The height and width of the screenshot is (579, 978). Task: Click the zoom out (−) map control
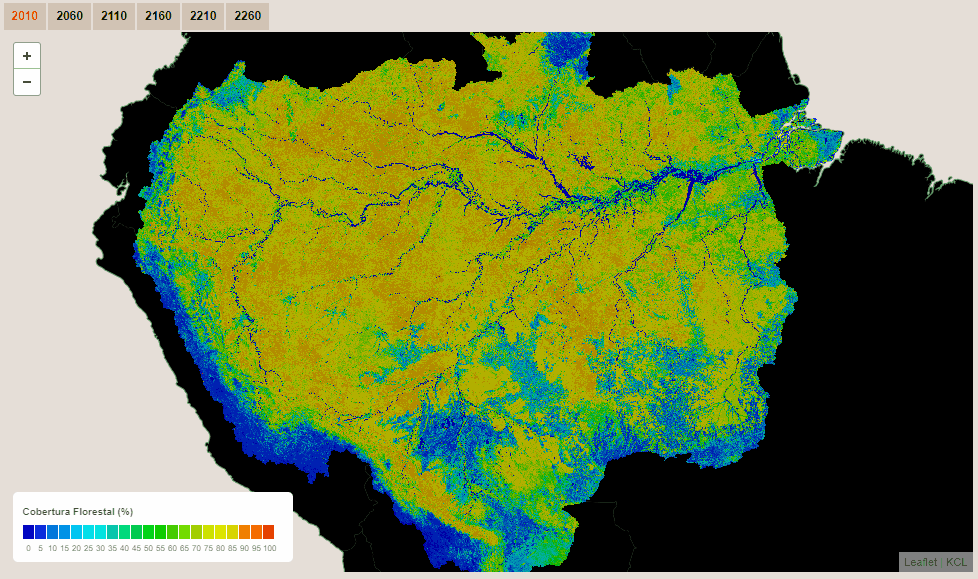(x=26, y=81)
